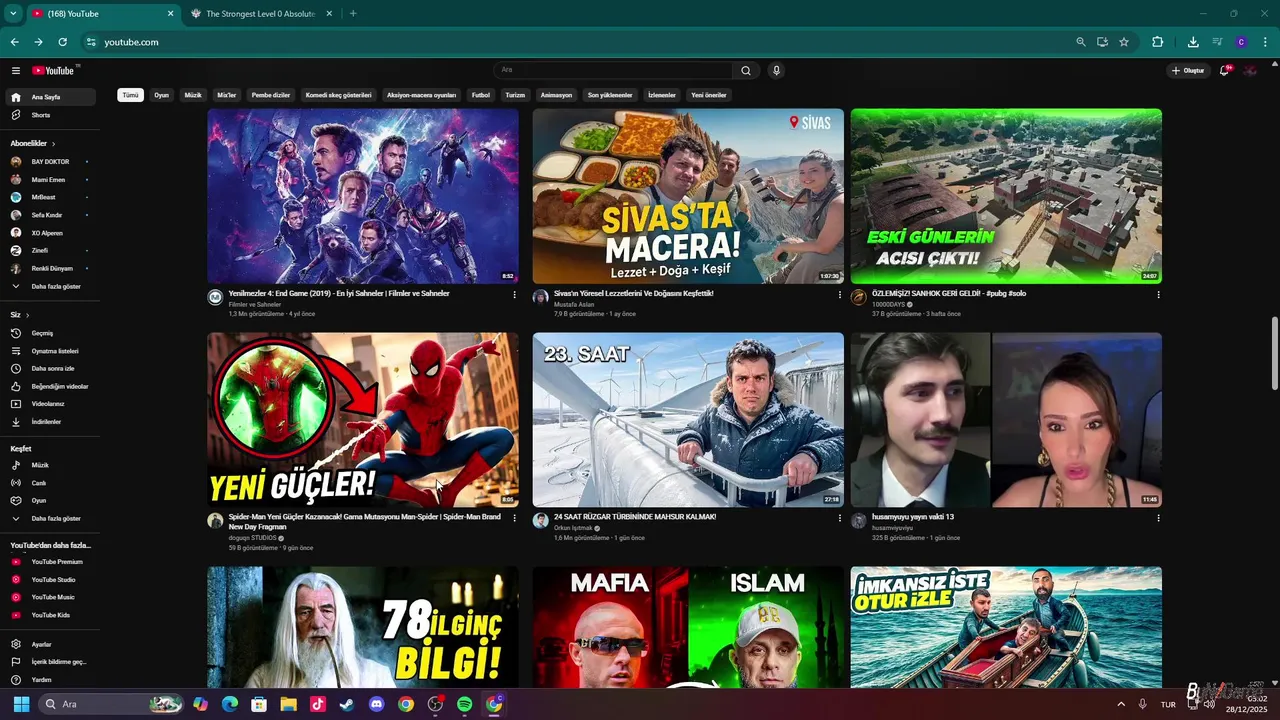Open options menu for Spider-Man video
This screenshot has height=720, width=1280.
point(515,518)
